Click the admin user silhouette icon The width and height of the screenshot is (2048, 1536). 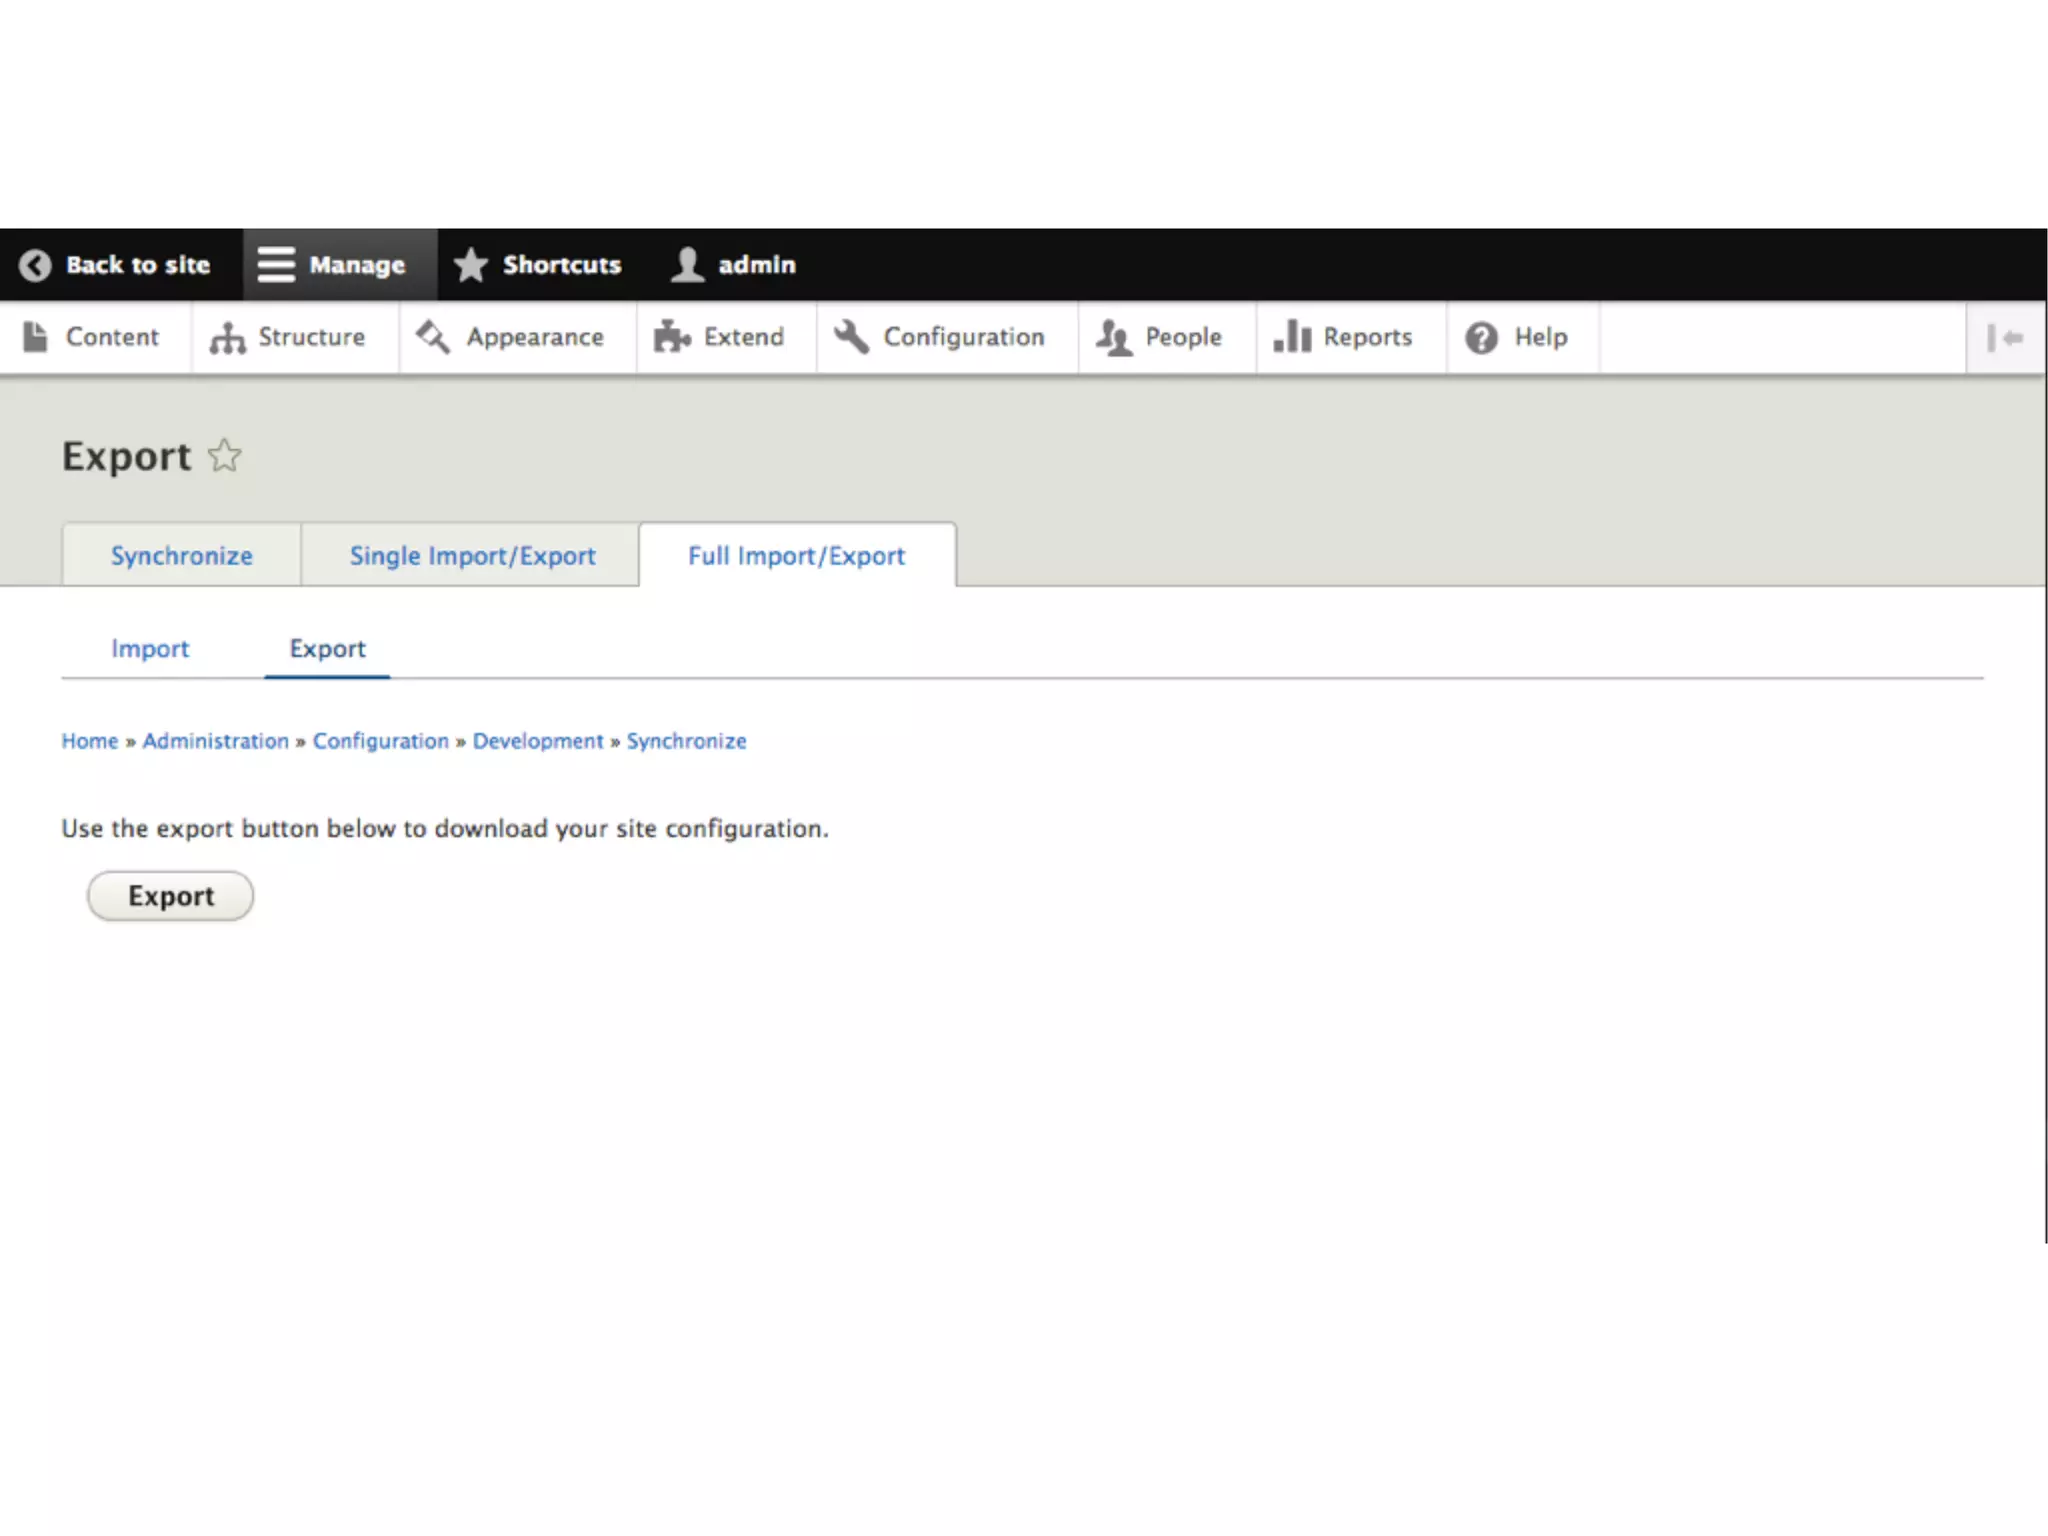tap(688, 265)
